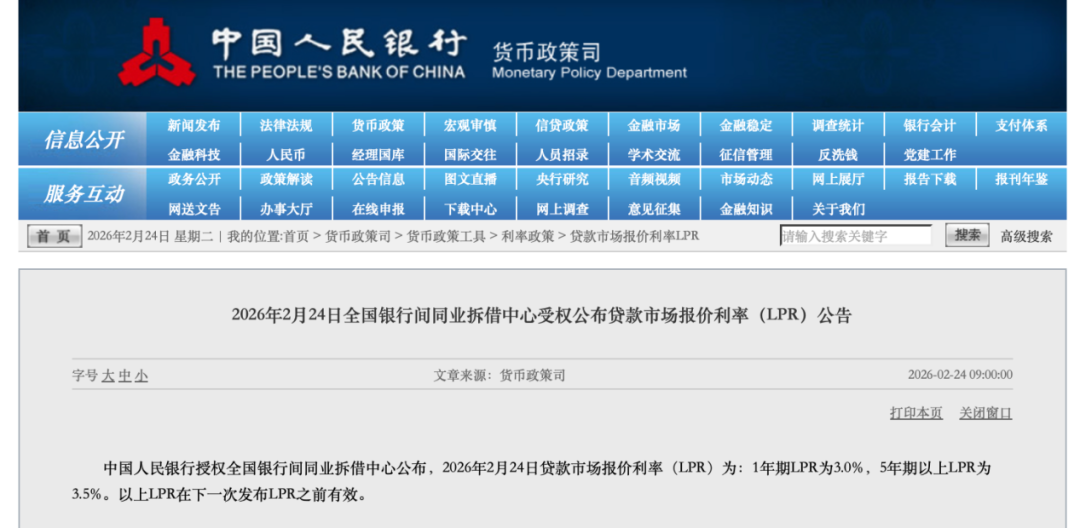Select 关于我们 navigation link

838,209
